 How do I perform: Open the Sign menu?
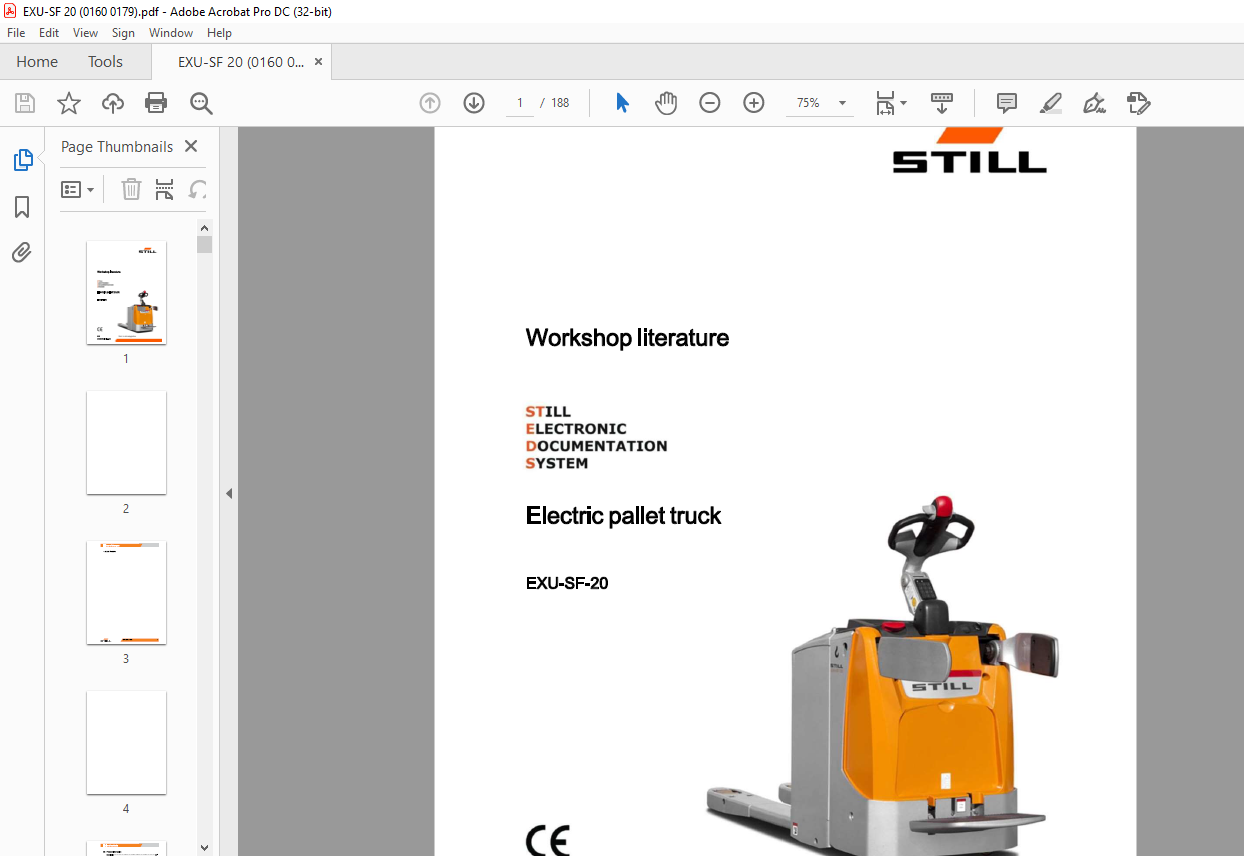123,33
